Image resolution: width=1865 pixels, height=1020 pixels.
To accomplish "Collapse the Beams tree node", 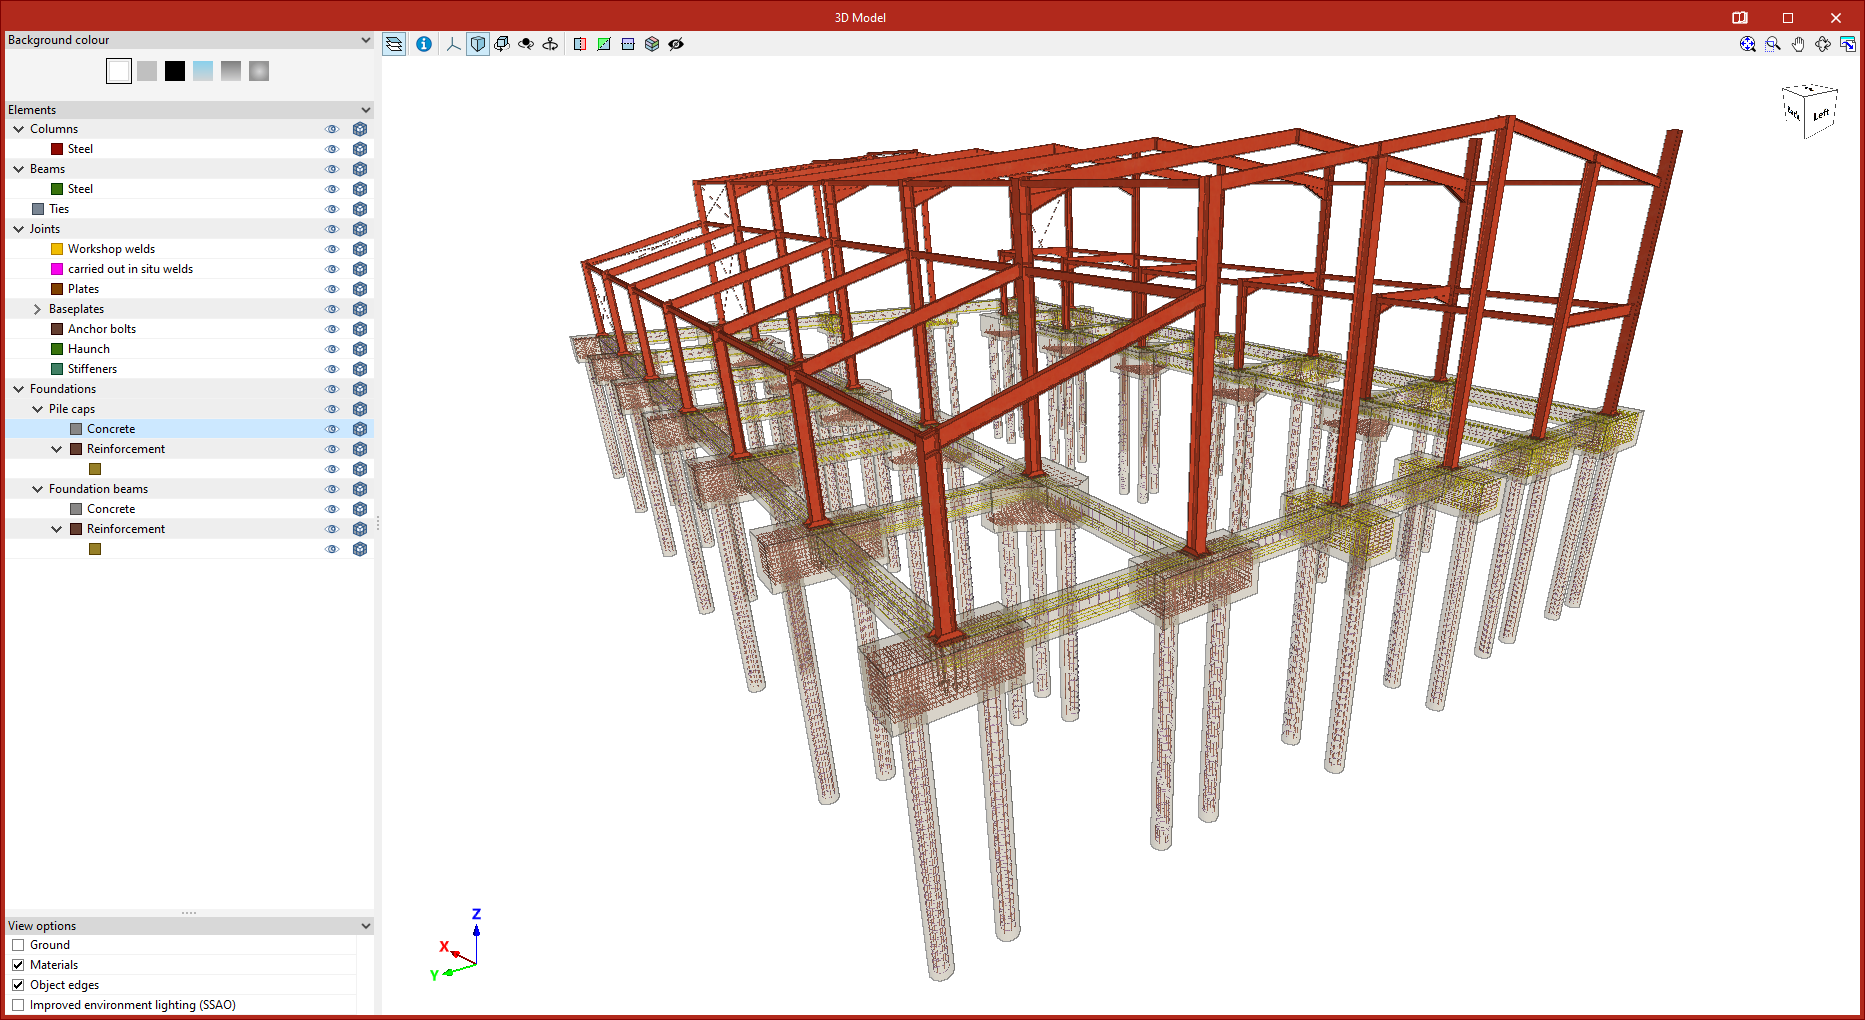I will point(18,169).
